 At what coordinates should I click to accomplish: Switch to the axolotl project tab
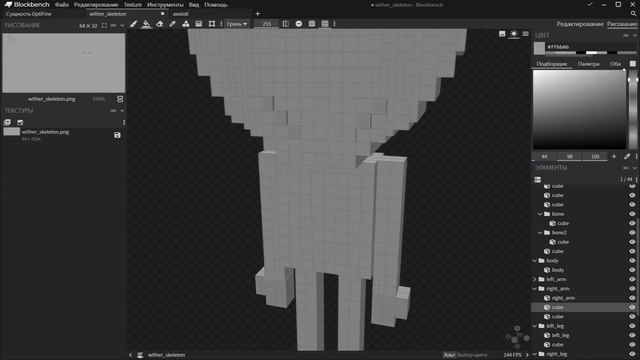tap(180, 14)
